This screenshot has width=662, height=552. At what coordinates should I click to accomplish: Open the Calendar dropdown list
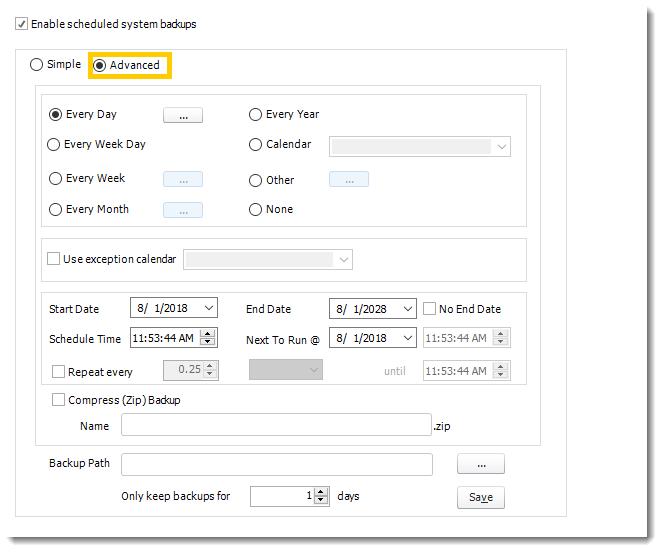coord(502,147)
